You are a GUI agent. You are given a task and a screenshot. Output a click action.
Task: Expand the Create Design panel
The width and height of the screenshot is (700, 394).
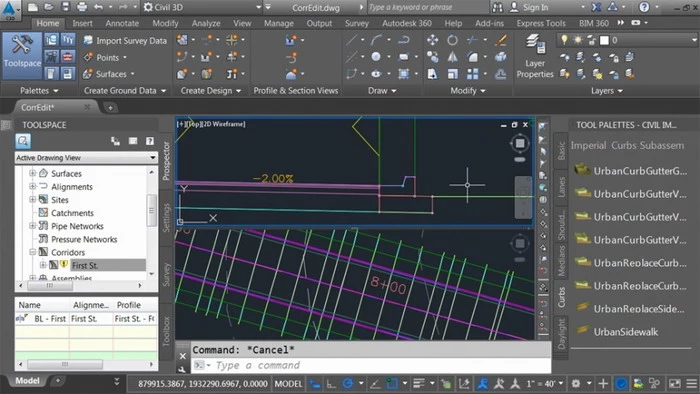pyautogui.click(x=211, y=91)
